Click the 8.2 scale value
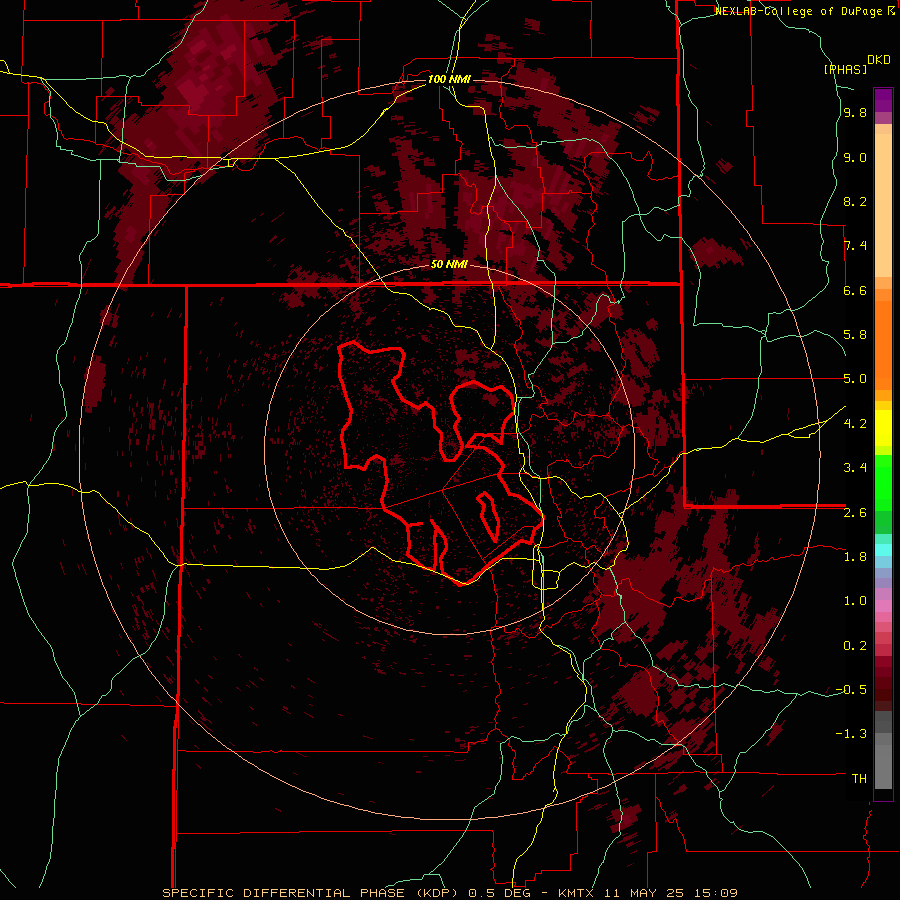 (x=855, y=201)
